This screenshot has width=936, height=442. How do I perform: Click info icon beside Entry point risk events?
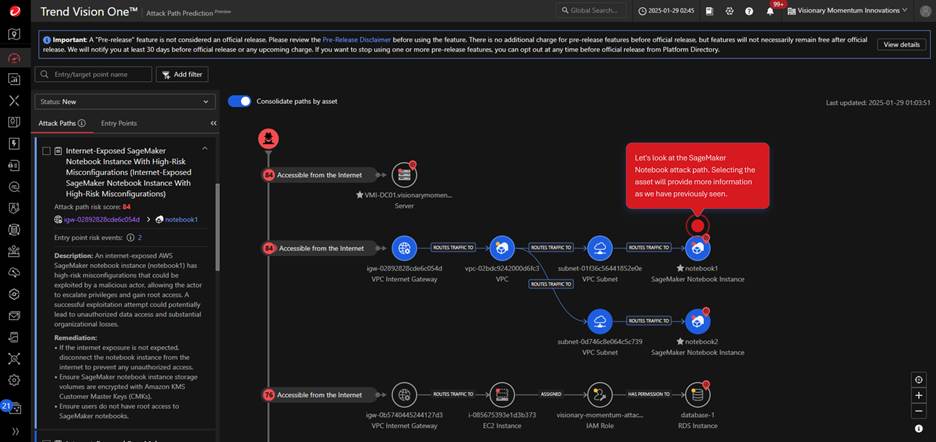pos(130,237)
